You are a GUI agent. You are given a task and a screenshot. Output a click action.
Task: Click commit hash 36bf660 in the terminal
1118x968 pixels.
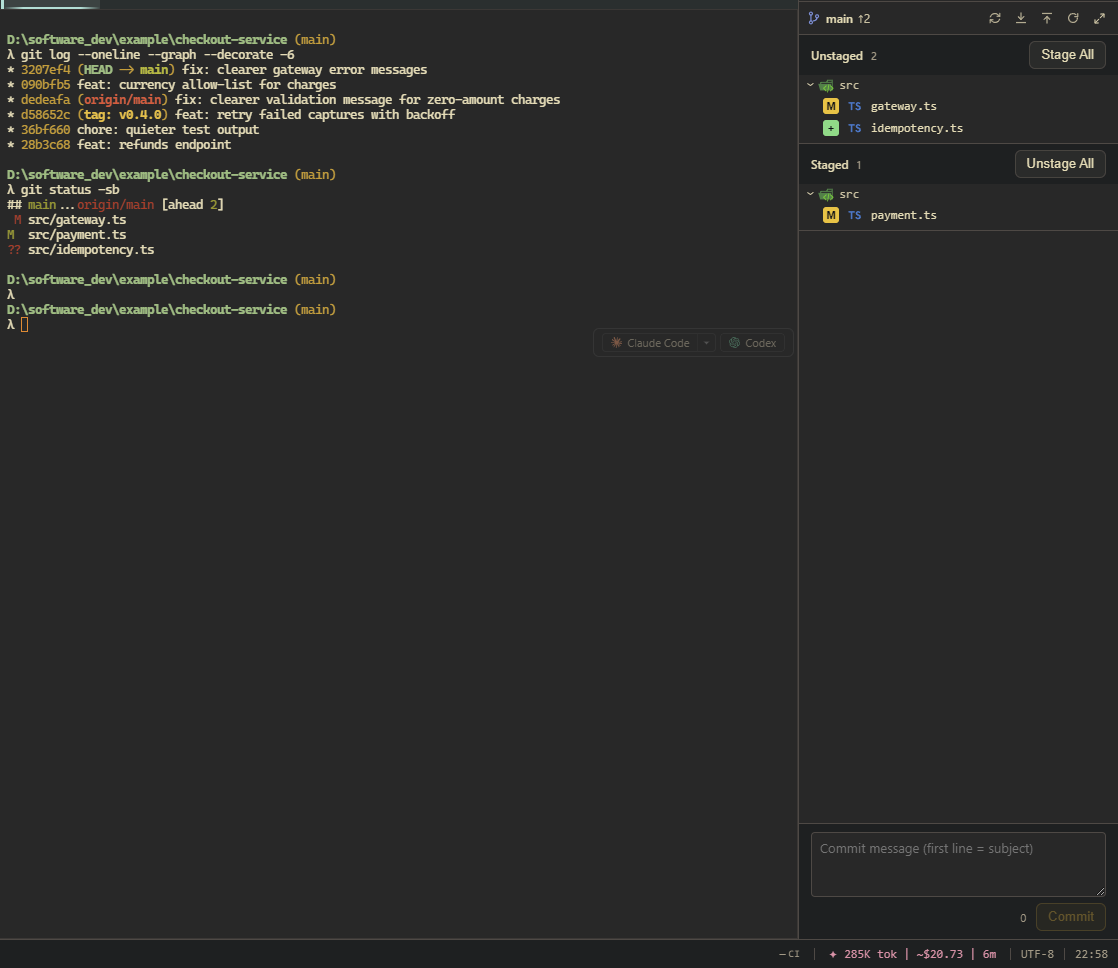(x=46, y=130)
